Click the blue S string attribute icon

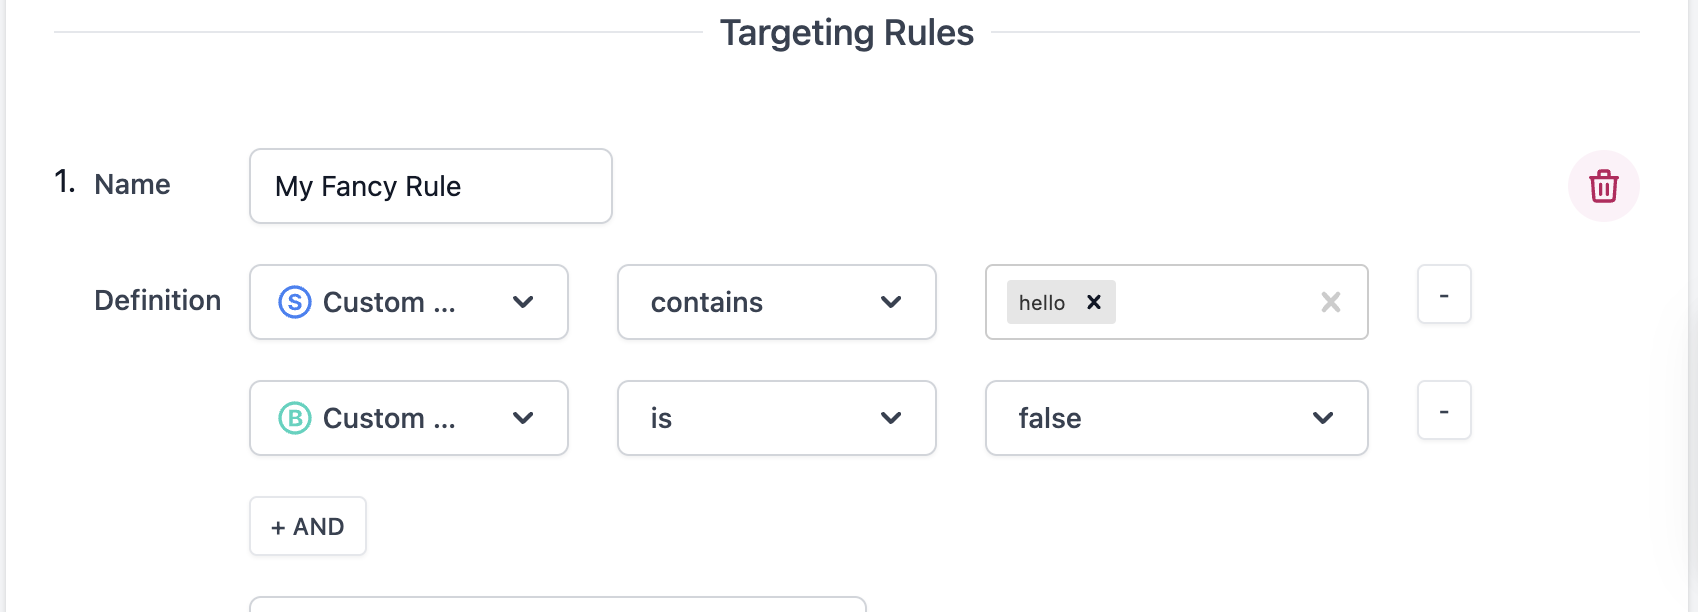(x=295, y=302)
